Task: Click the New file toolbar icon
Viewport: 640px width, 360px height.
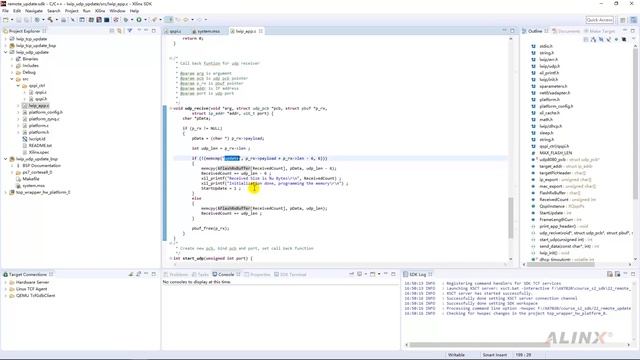Action: (6, 20)
